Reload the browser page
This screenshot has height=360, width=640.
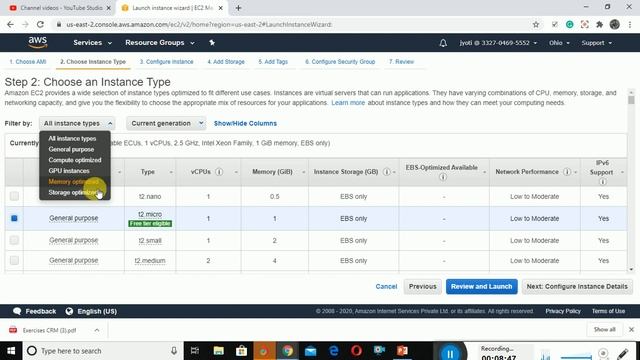click(x=40, y=24)
